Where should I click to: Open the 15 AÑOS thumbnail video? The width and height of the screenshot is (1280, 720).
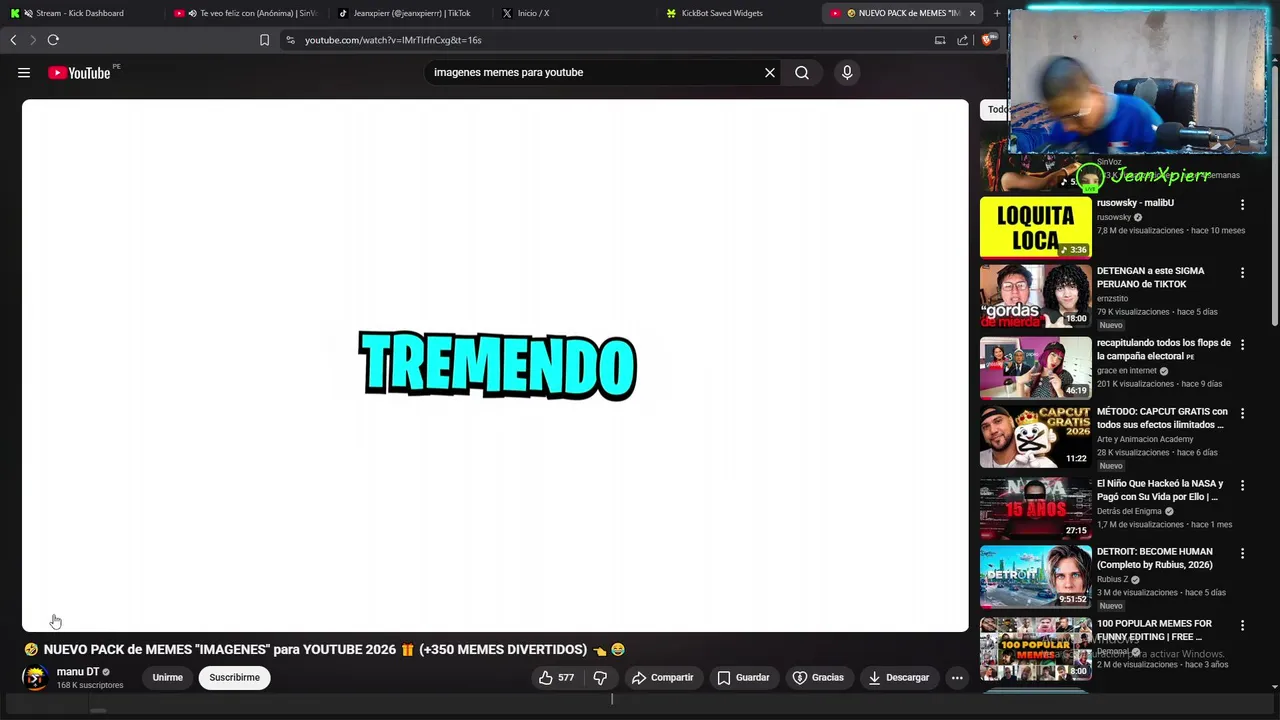(1035, 509)
